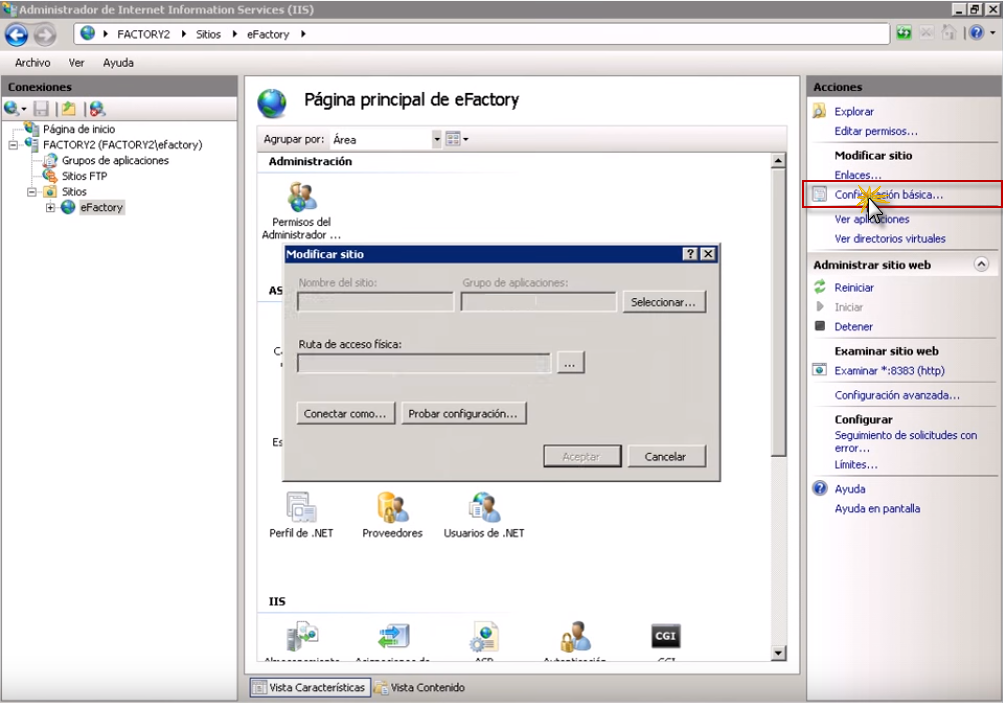Open the Asignaciones arrows icon under IIS
1003x703 pixels.
click(x=393, y=636)
